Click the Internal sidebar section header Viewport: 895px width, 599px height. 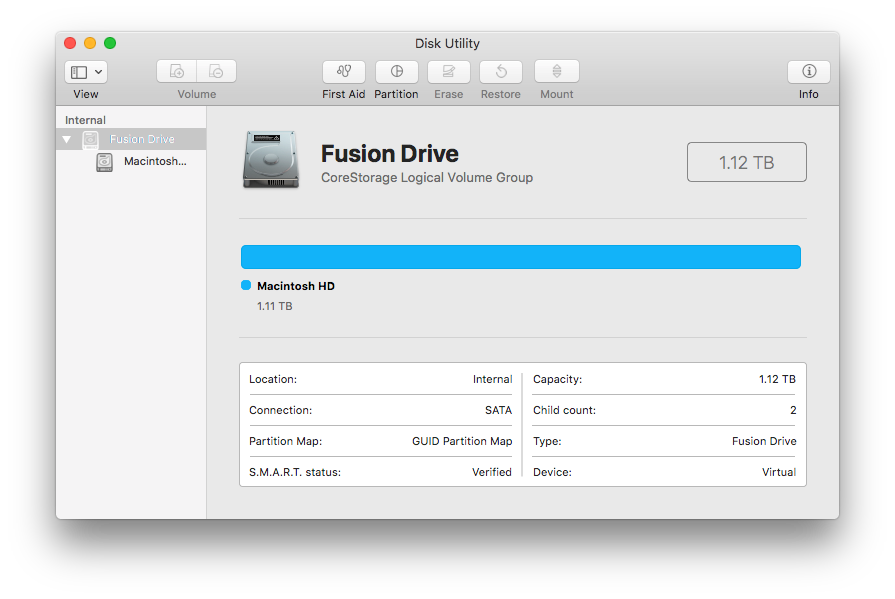[85, 120]
